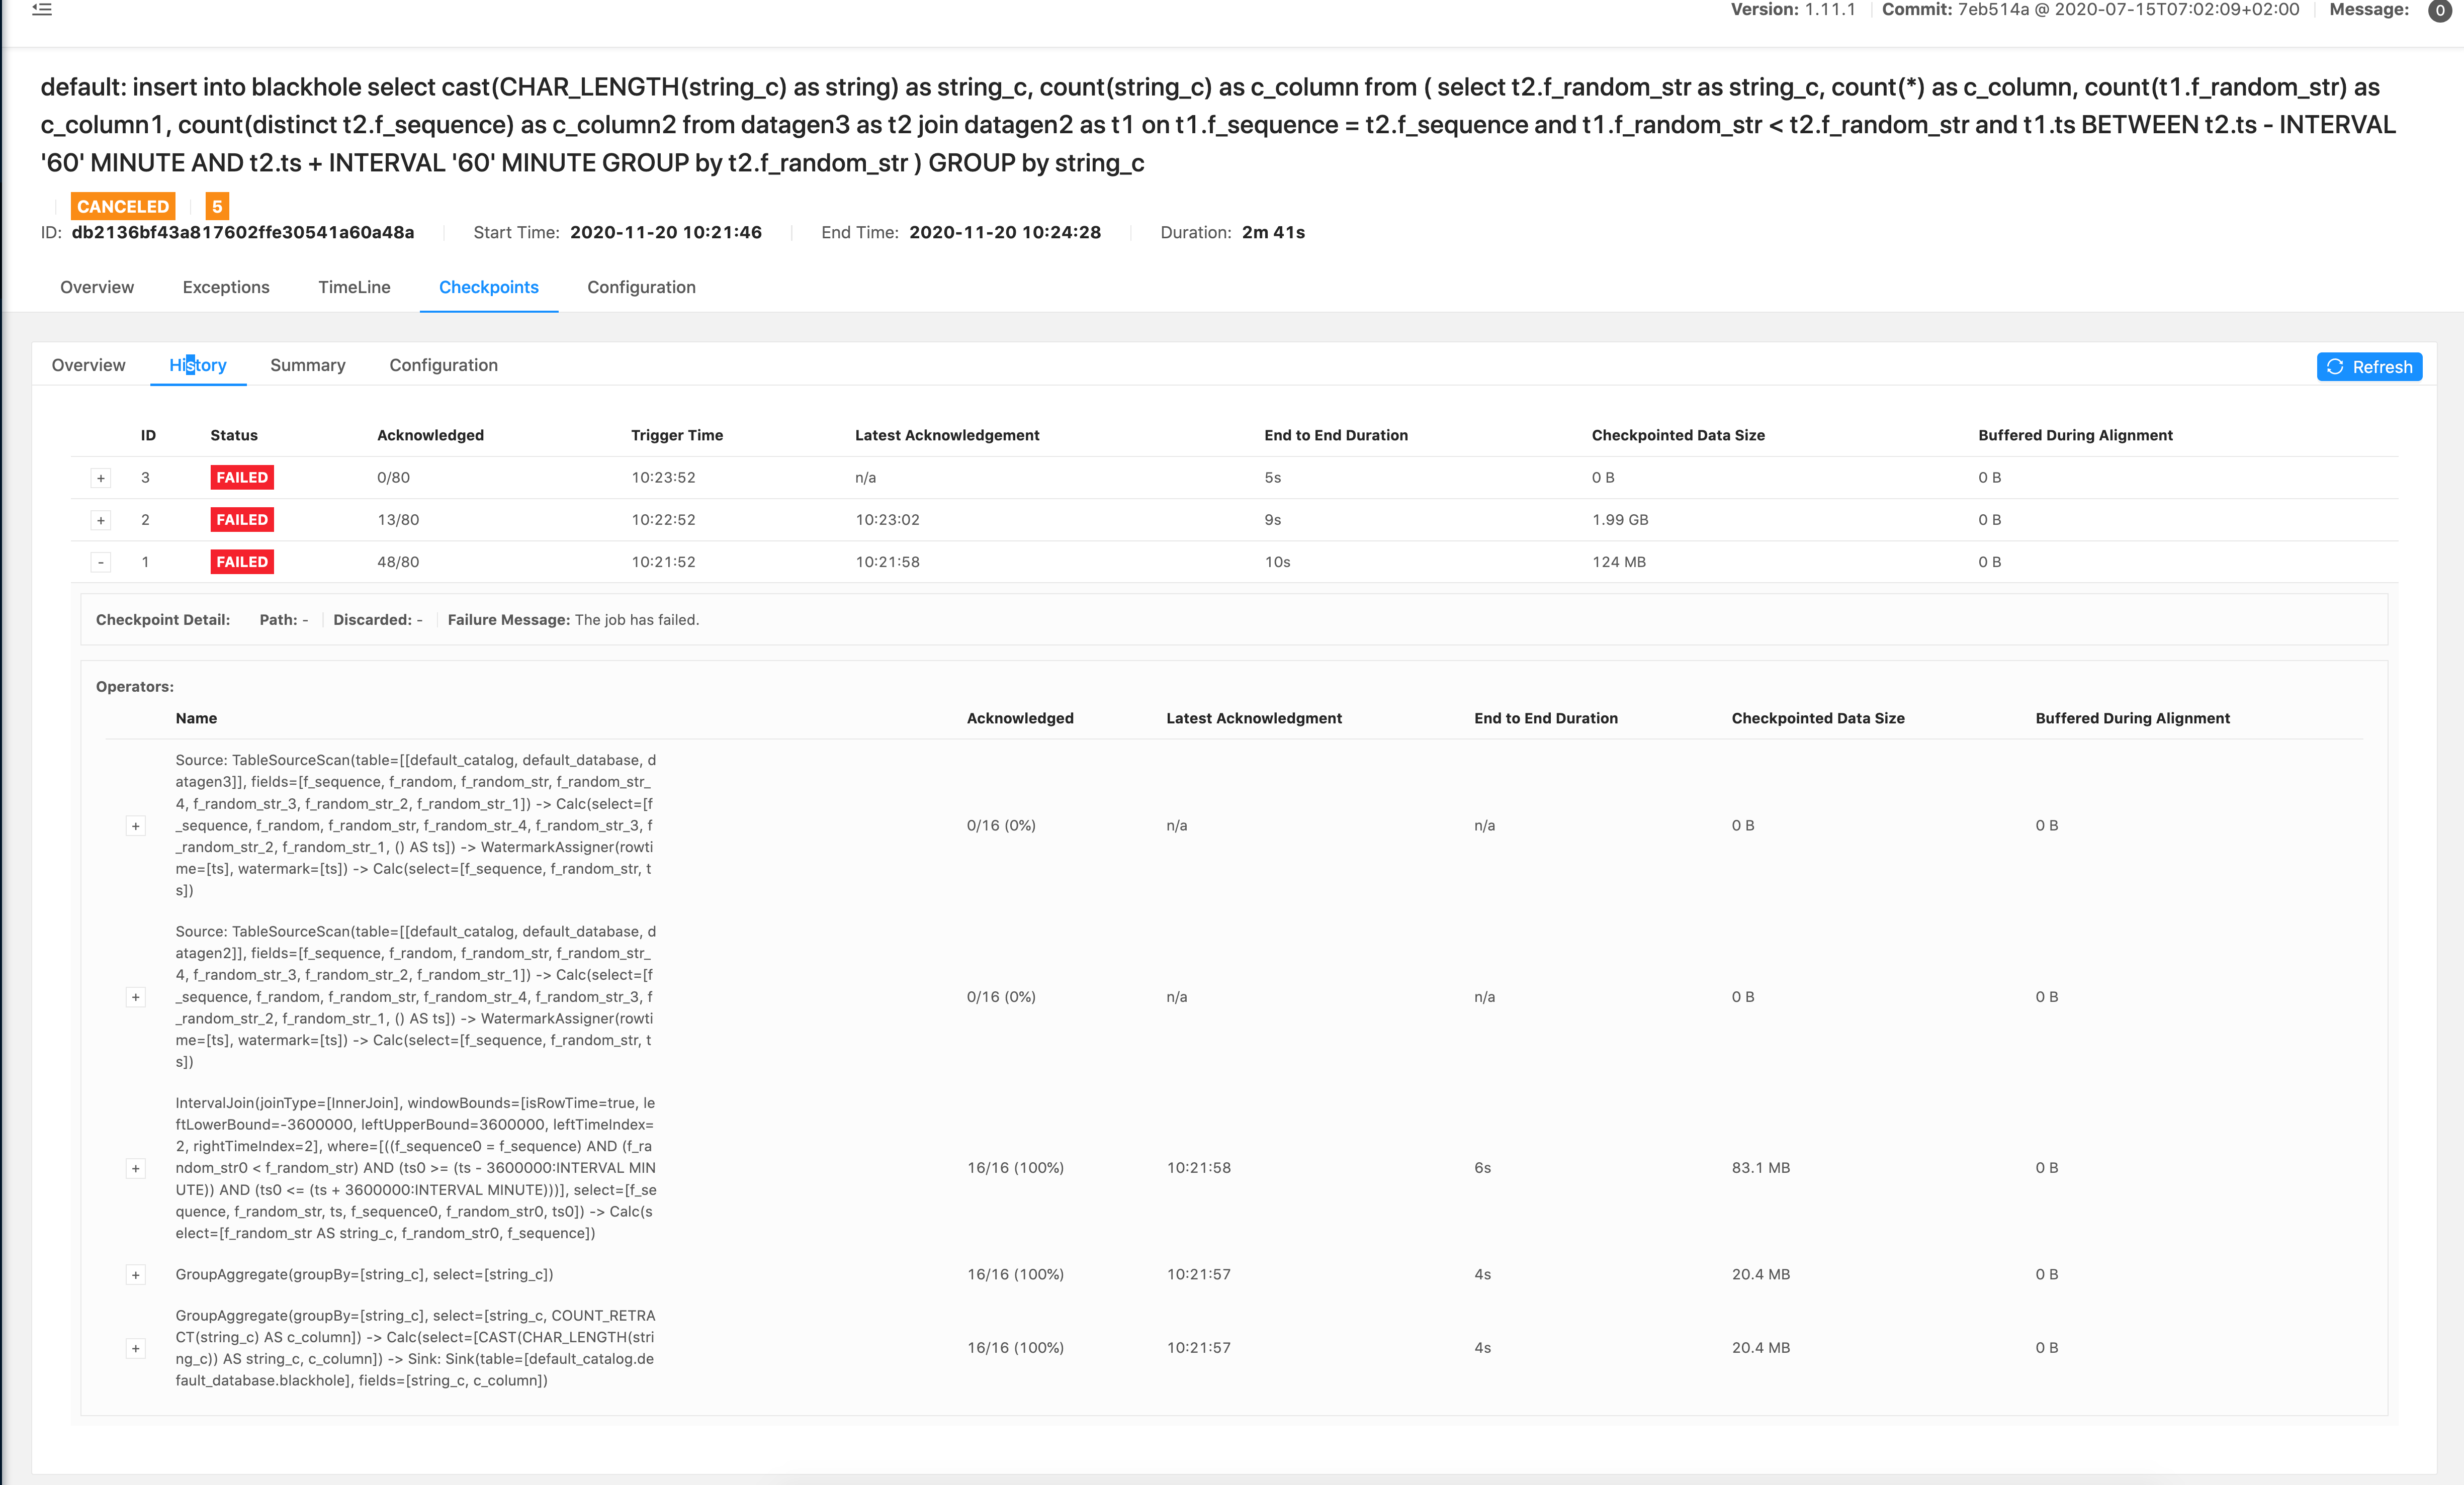Open the checkpoint Summary sub-tab
This screenshot has height=1485, width=2464.
tap(308, 365)
